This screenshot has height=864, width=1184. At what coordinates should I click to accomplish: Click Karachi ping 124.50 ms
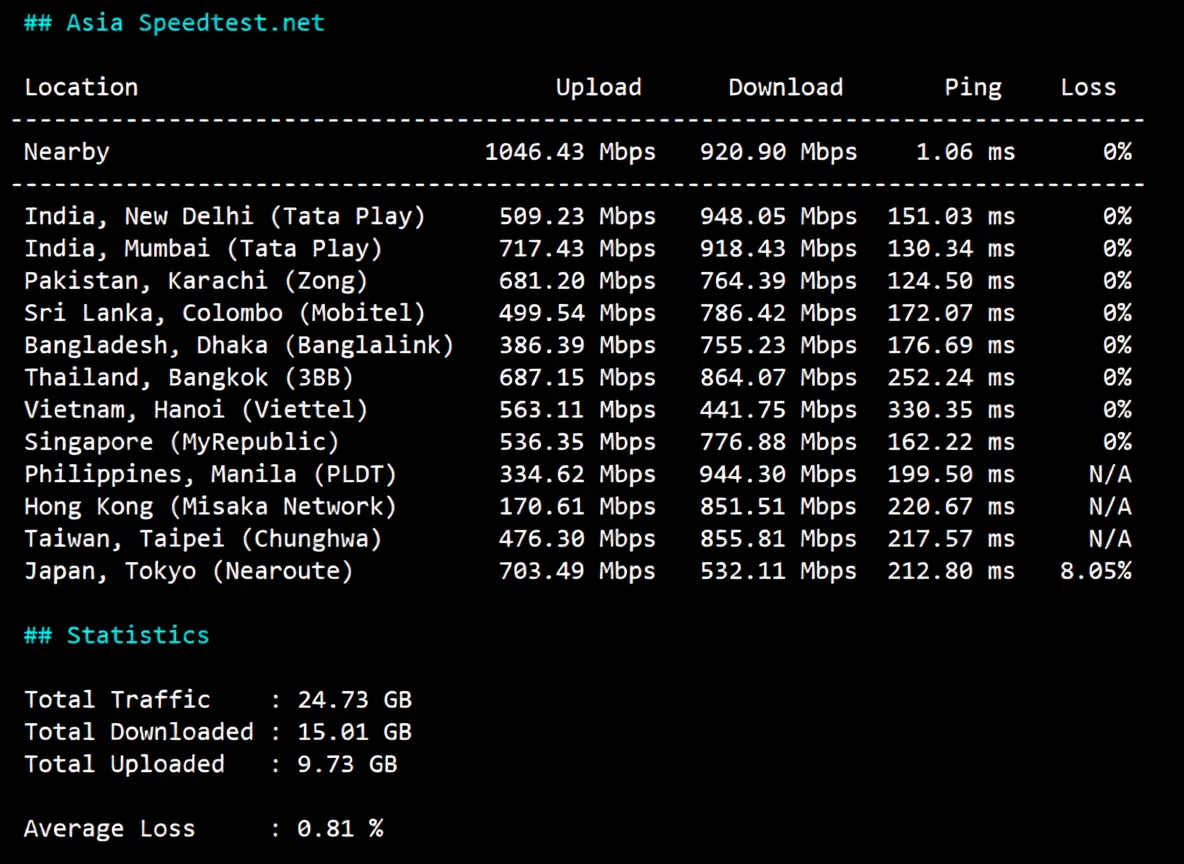tap(951, 281)
